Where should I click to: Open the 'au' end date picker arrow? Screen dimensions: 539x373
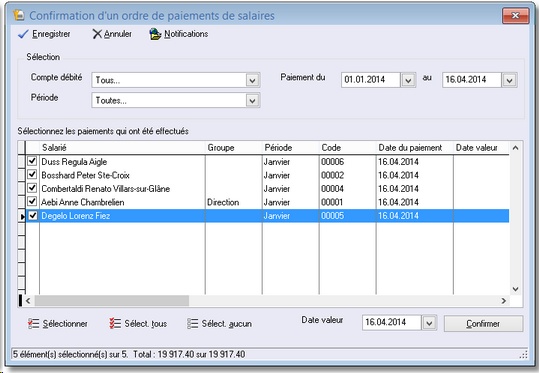click(509, 80)
